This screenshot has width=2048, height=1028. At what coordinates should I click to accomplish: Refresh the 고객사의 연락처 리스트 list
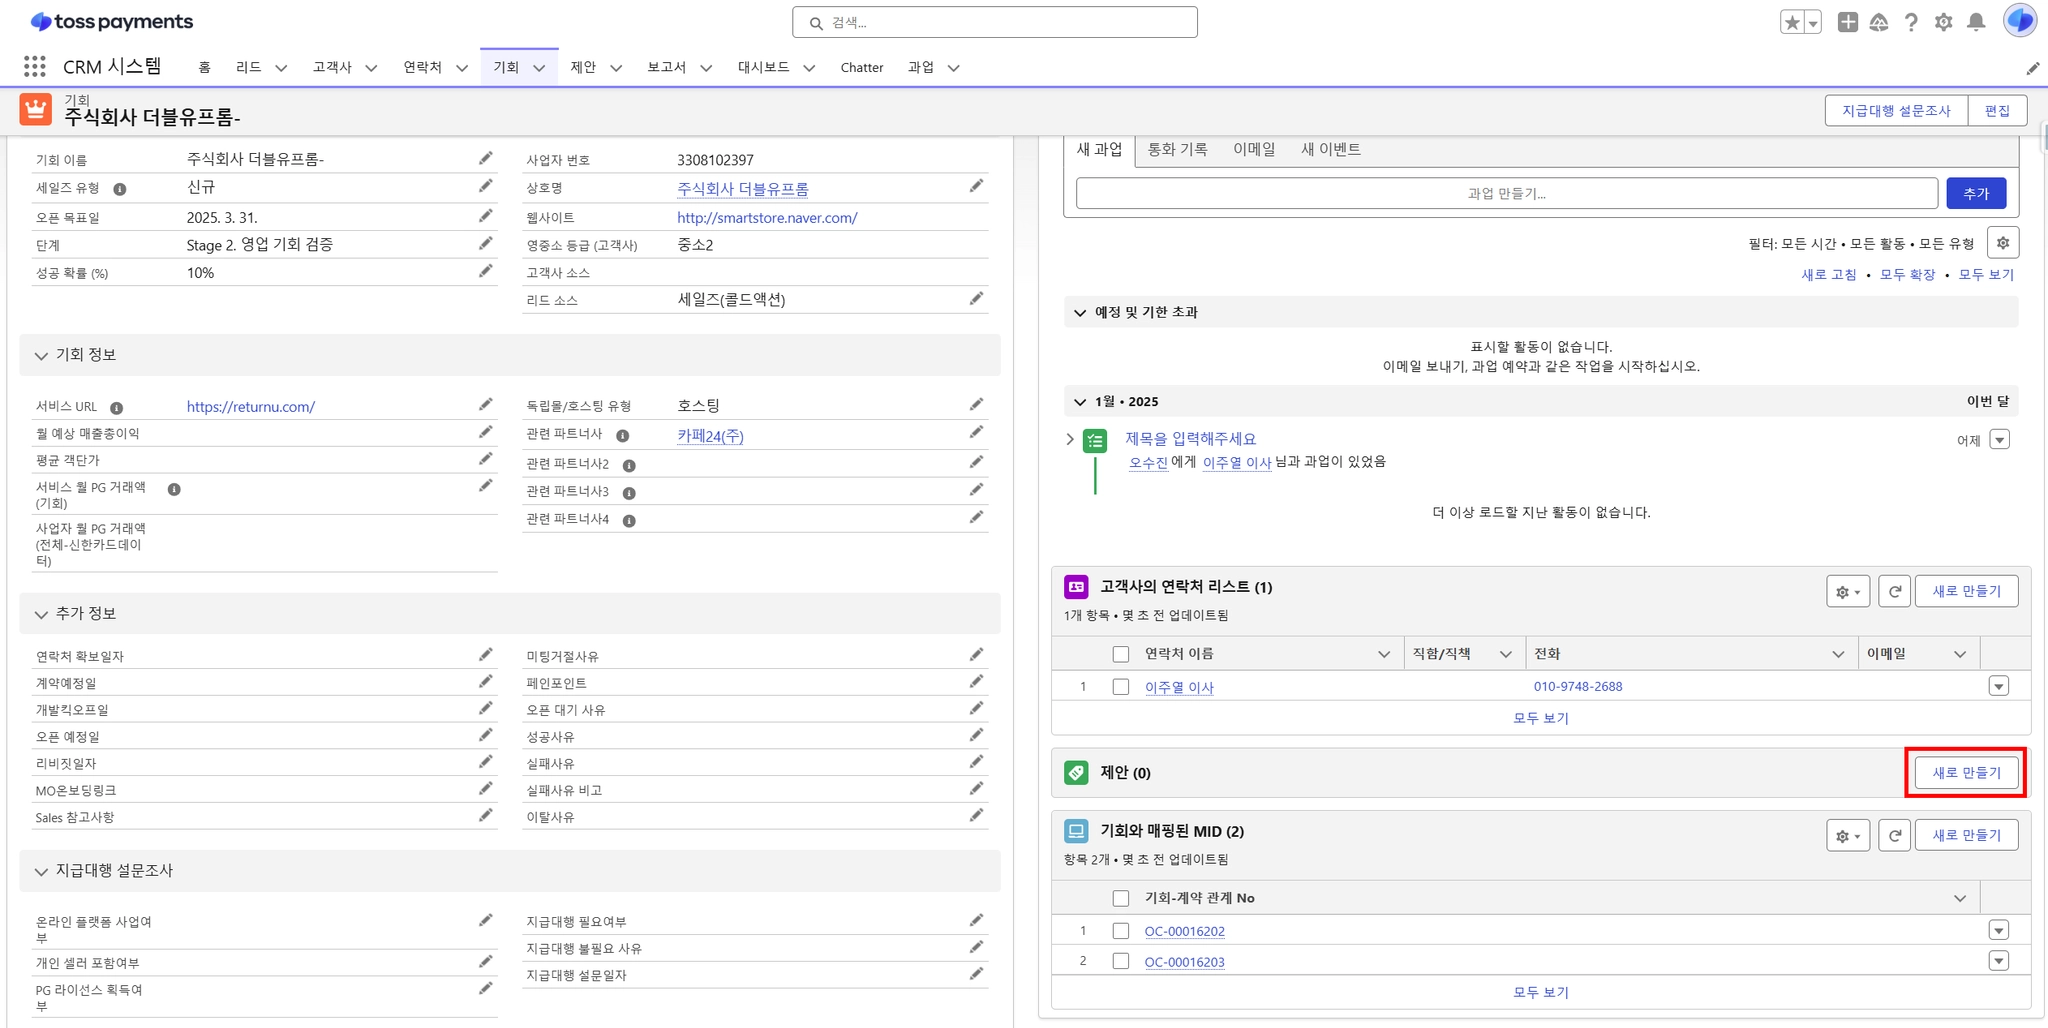pyautogui.click(x=1894, y=591)
